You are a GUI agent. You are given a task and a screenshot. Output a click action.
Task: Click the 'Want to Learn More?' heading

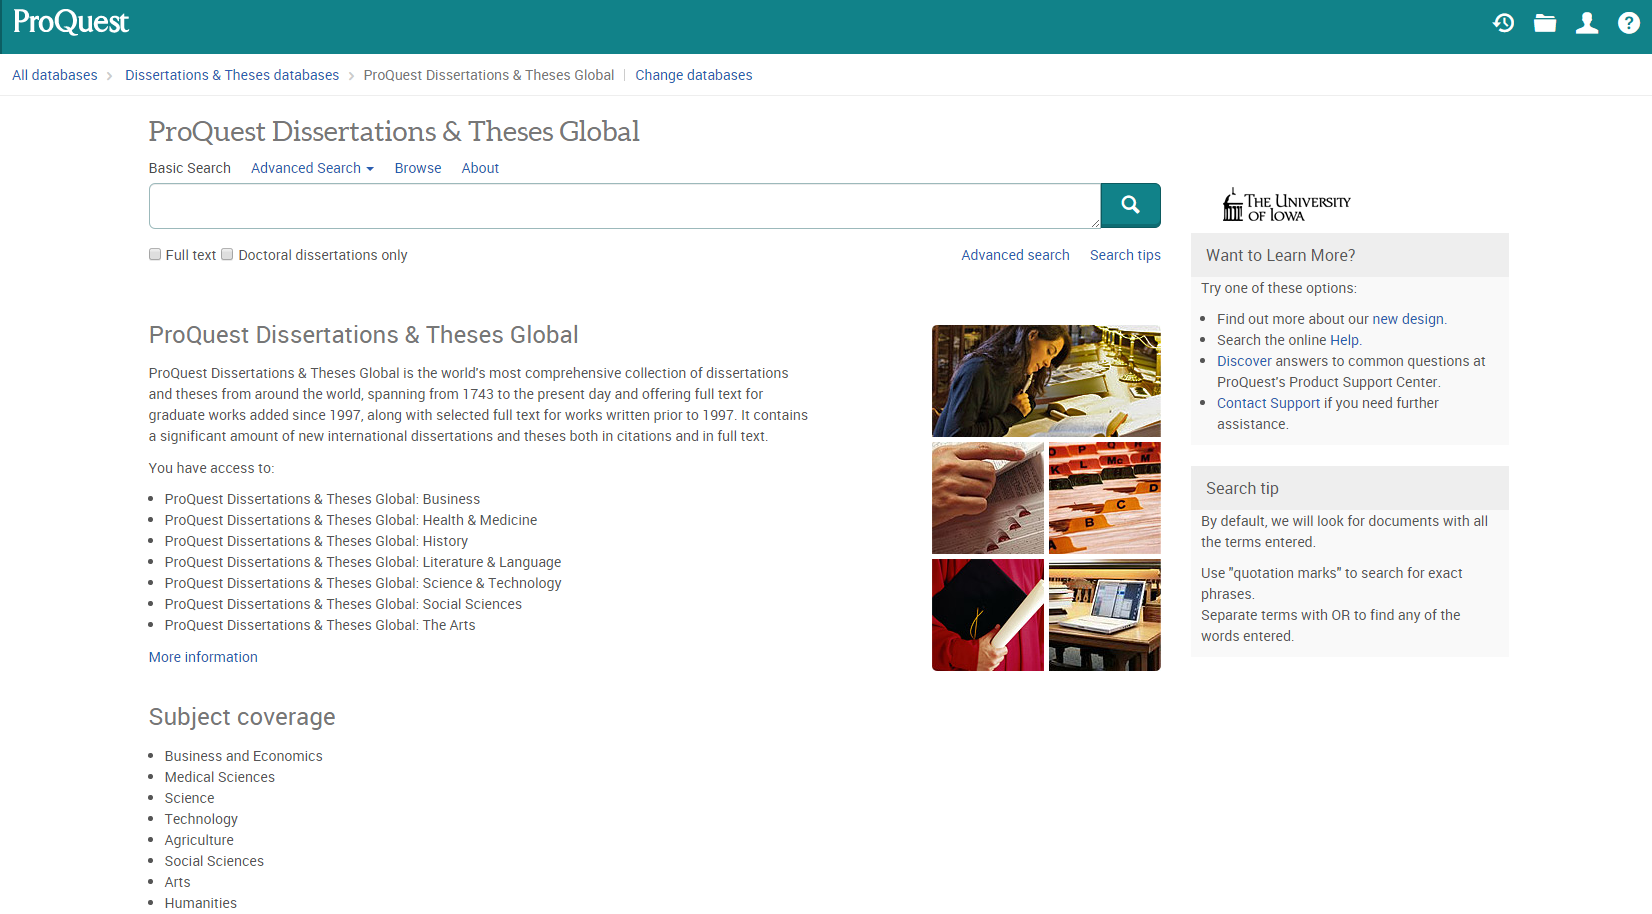1281,255
